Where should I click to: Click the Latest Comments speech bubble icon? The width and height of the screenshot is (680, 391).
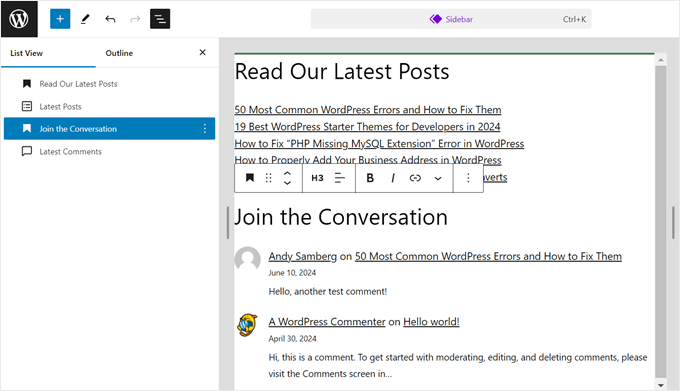27,151
